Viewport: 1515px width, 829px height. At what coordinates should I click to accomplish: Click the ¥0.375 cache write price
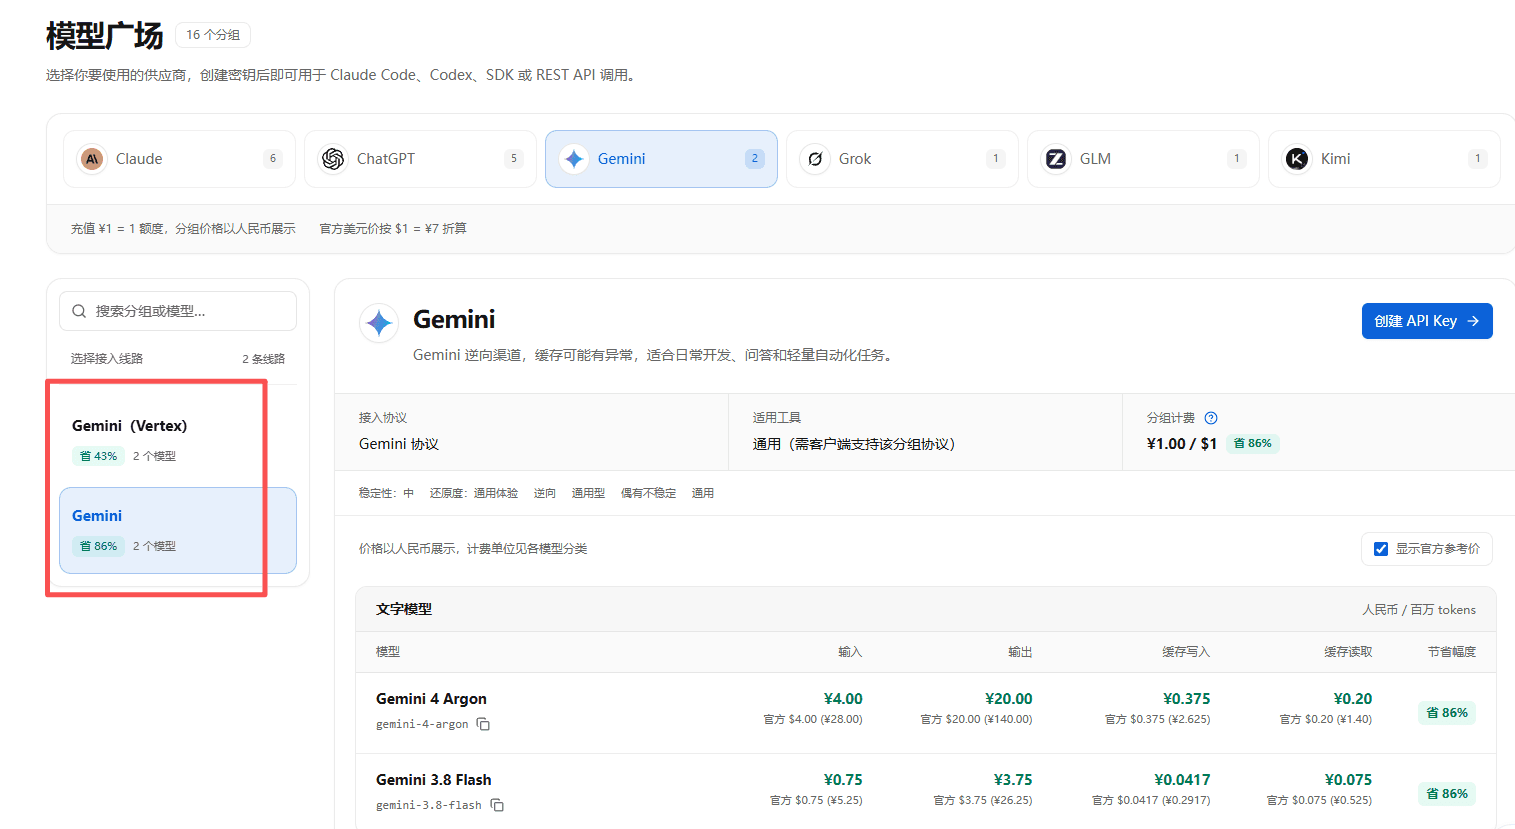pos(1186,699)
